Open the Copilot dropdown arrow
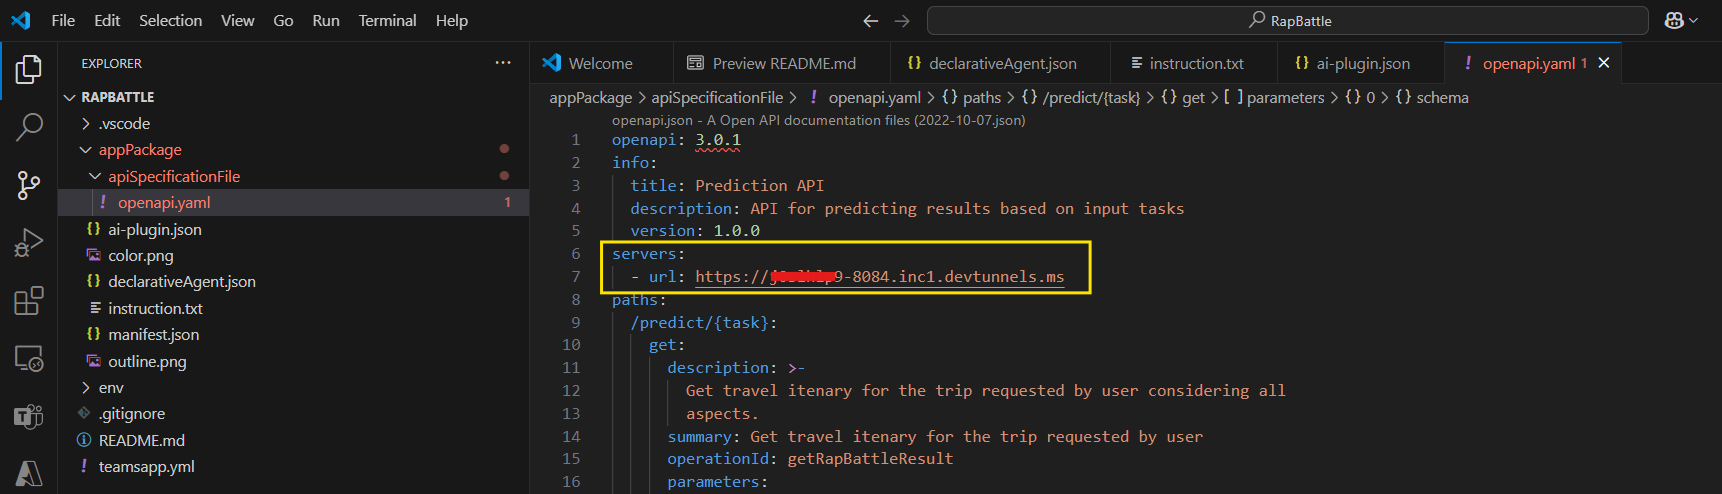This screenshot has height=494, width=1722. pos(1693,21)
